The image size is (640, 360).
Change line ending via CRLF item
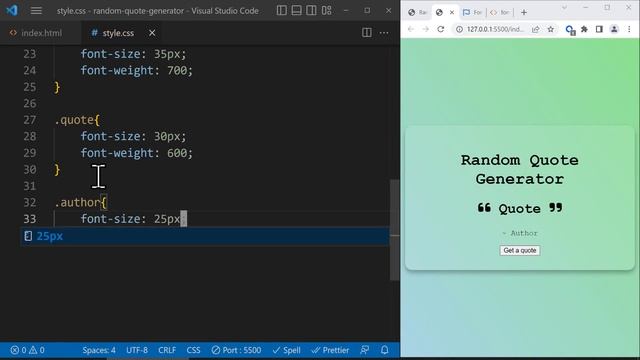(x=167, y=350)
